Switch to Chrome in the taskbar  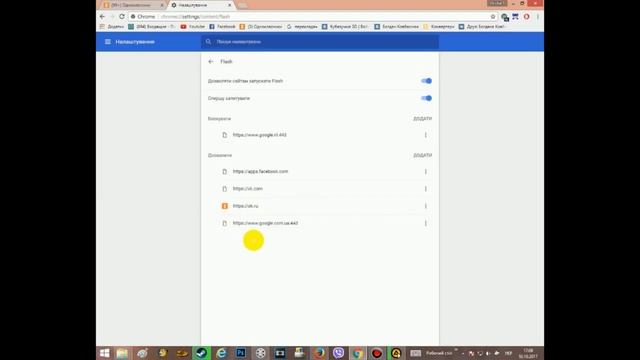pos(358,353)
